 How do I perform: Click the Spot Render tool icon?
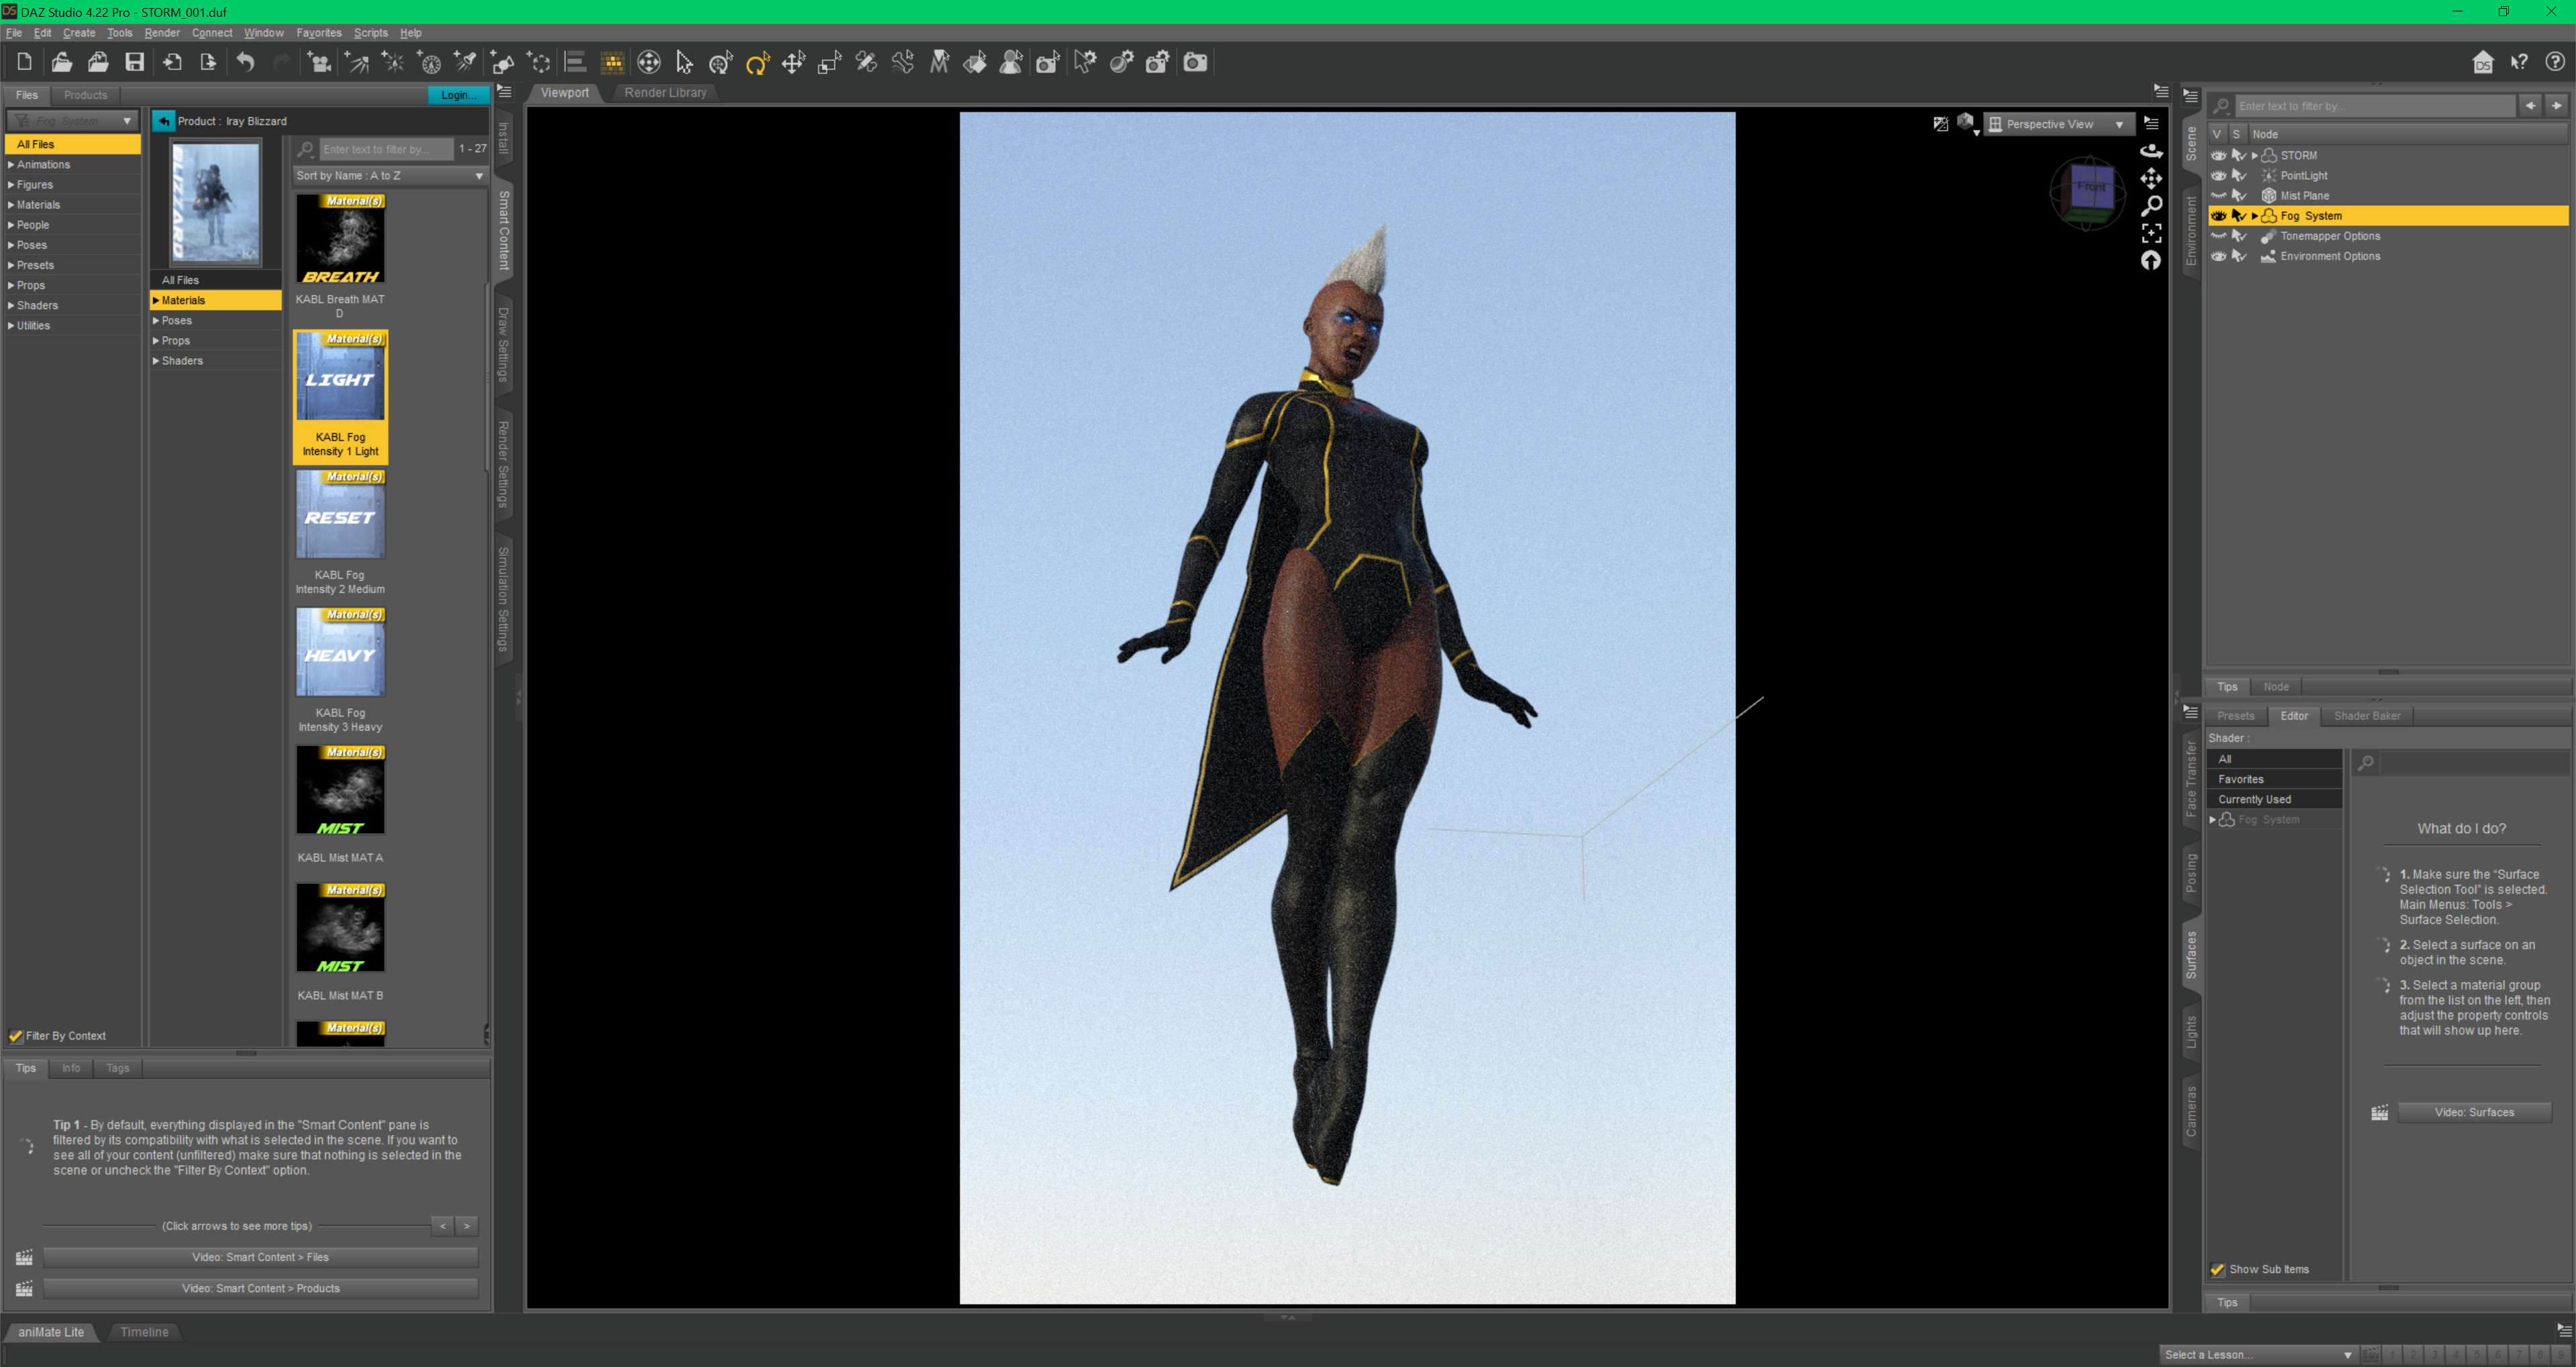(1048, 62)
